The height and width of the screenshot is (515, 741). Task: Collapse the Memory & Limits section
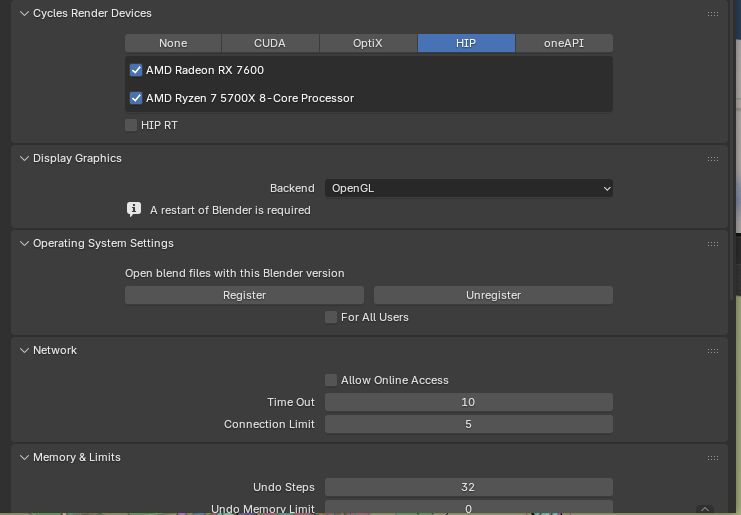click(24, 457)
